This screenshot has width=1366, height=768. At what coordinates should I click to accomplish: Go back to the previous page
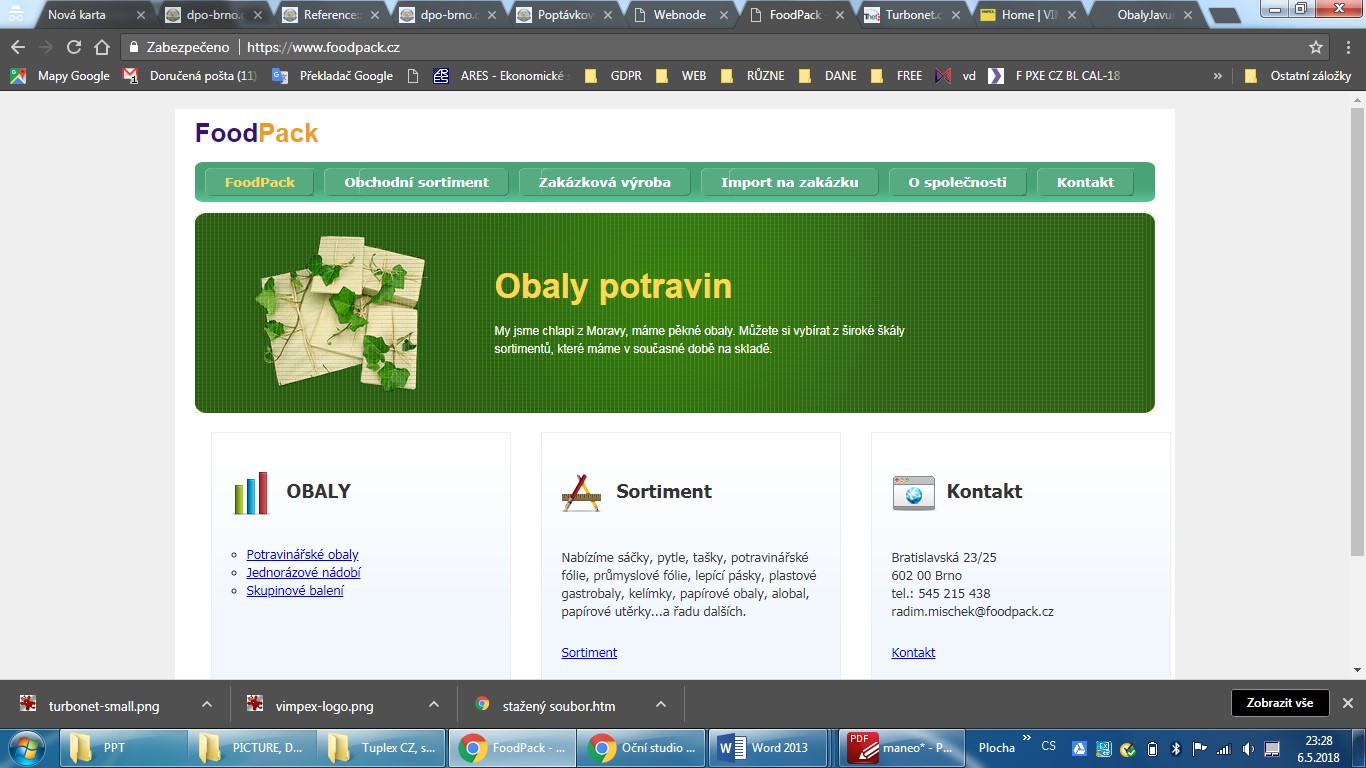tap(17, 47)
